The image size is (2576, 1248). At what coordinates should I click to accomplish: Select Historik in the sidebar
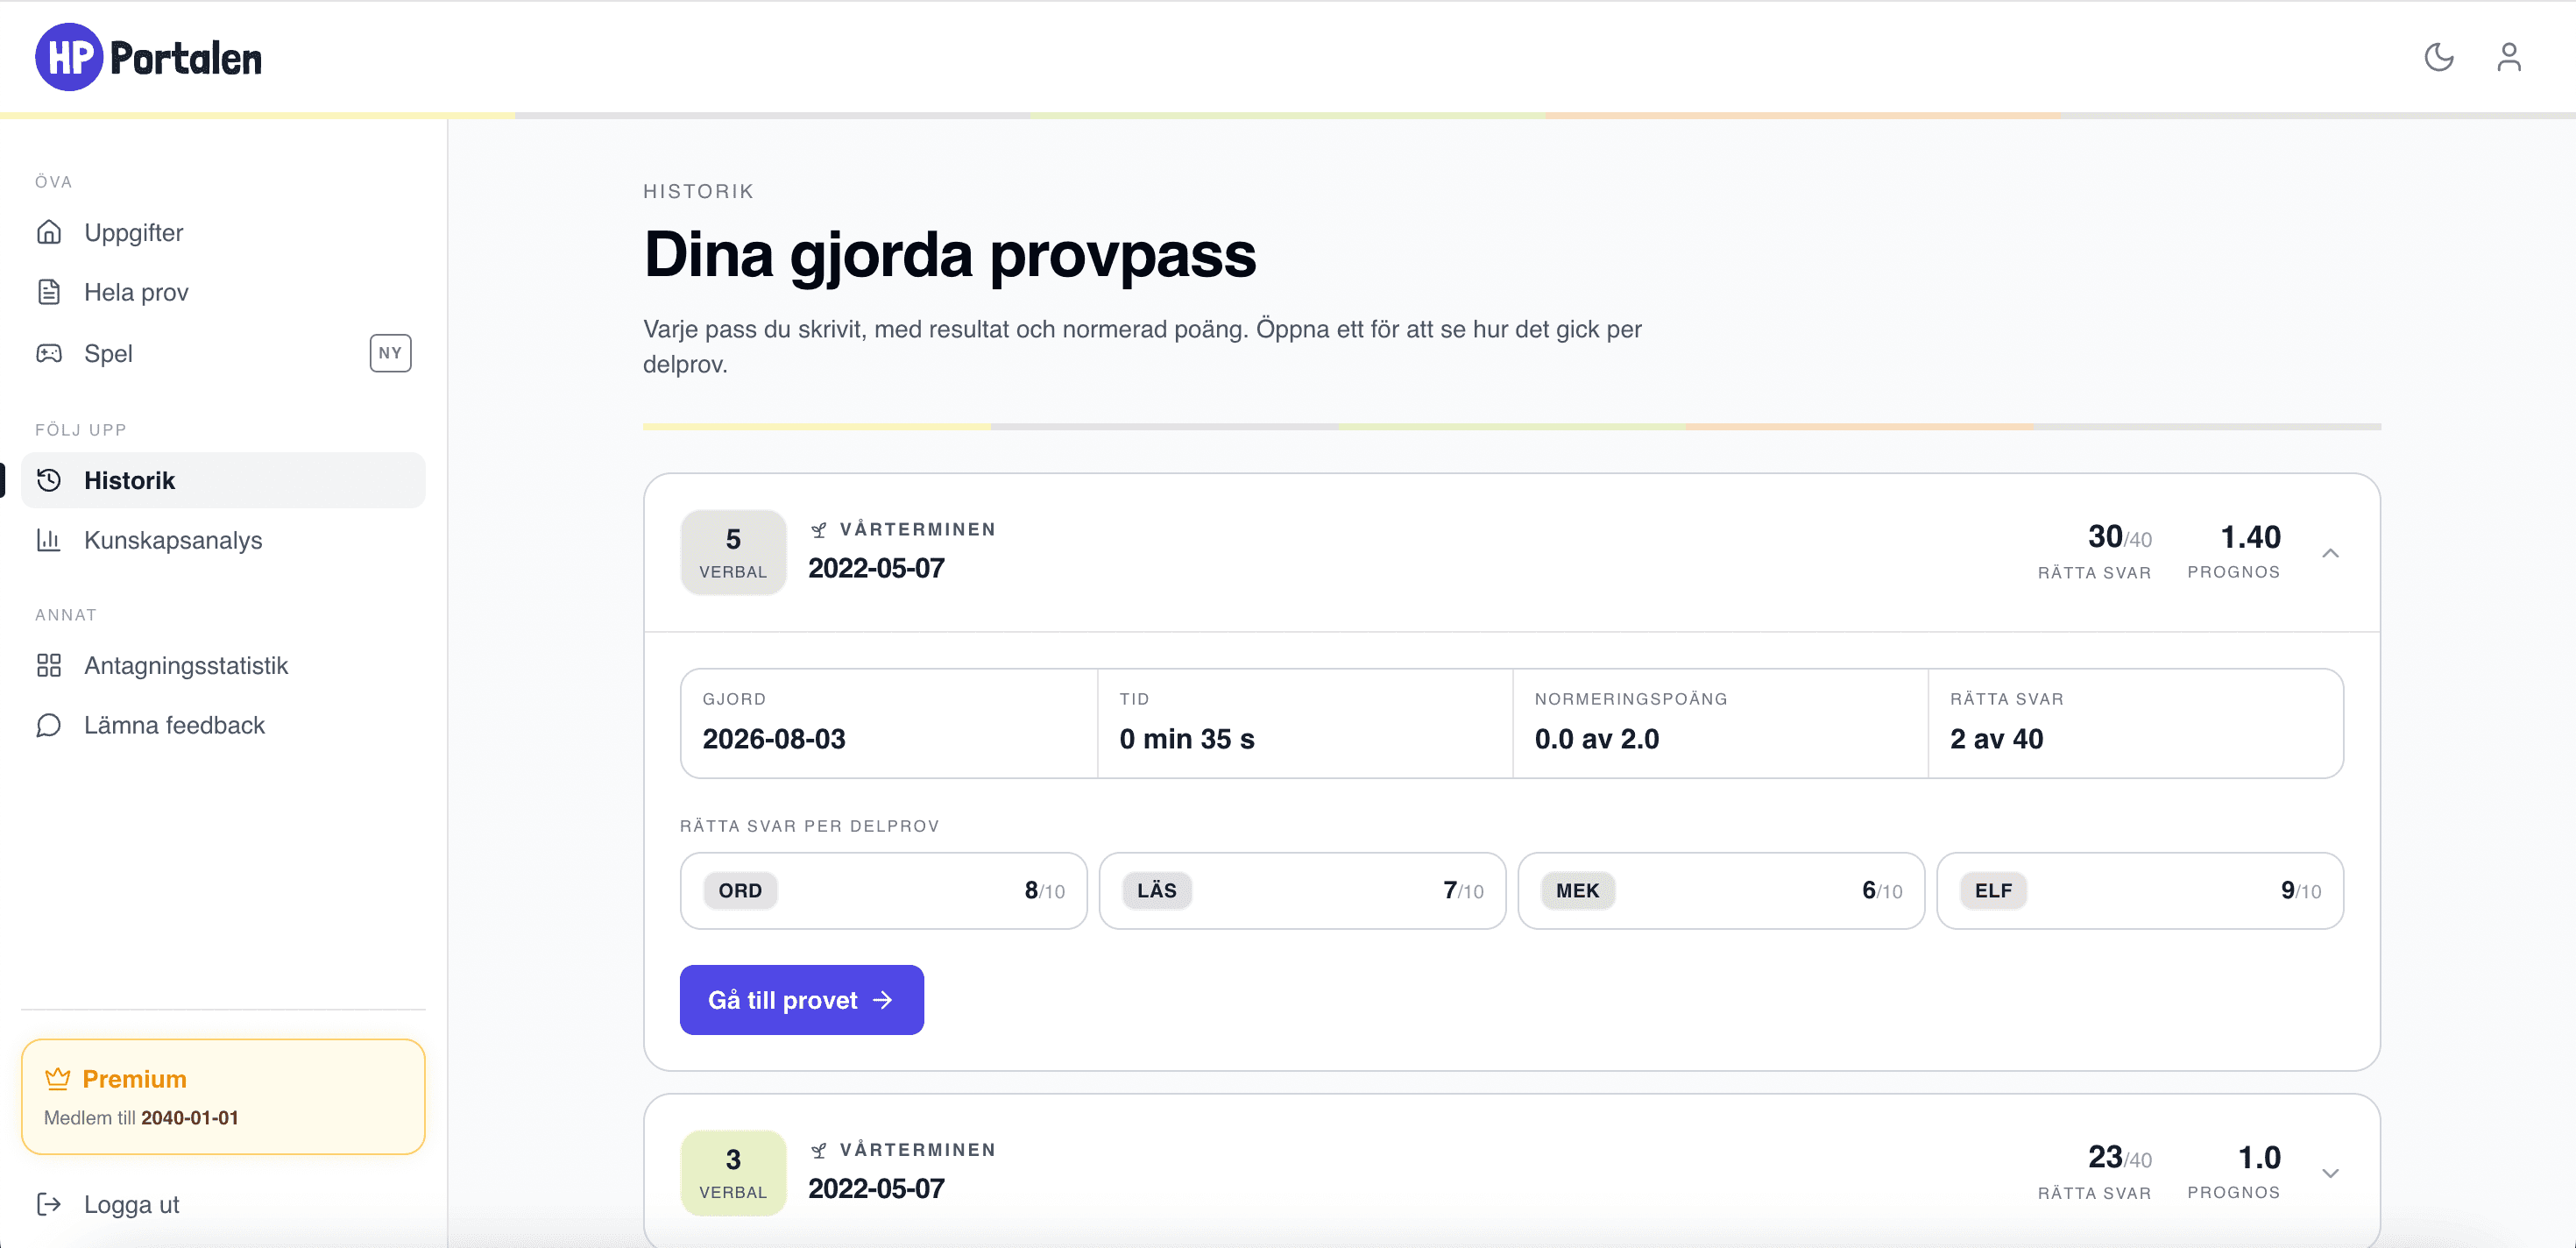[223, 480]
